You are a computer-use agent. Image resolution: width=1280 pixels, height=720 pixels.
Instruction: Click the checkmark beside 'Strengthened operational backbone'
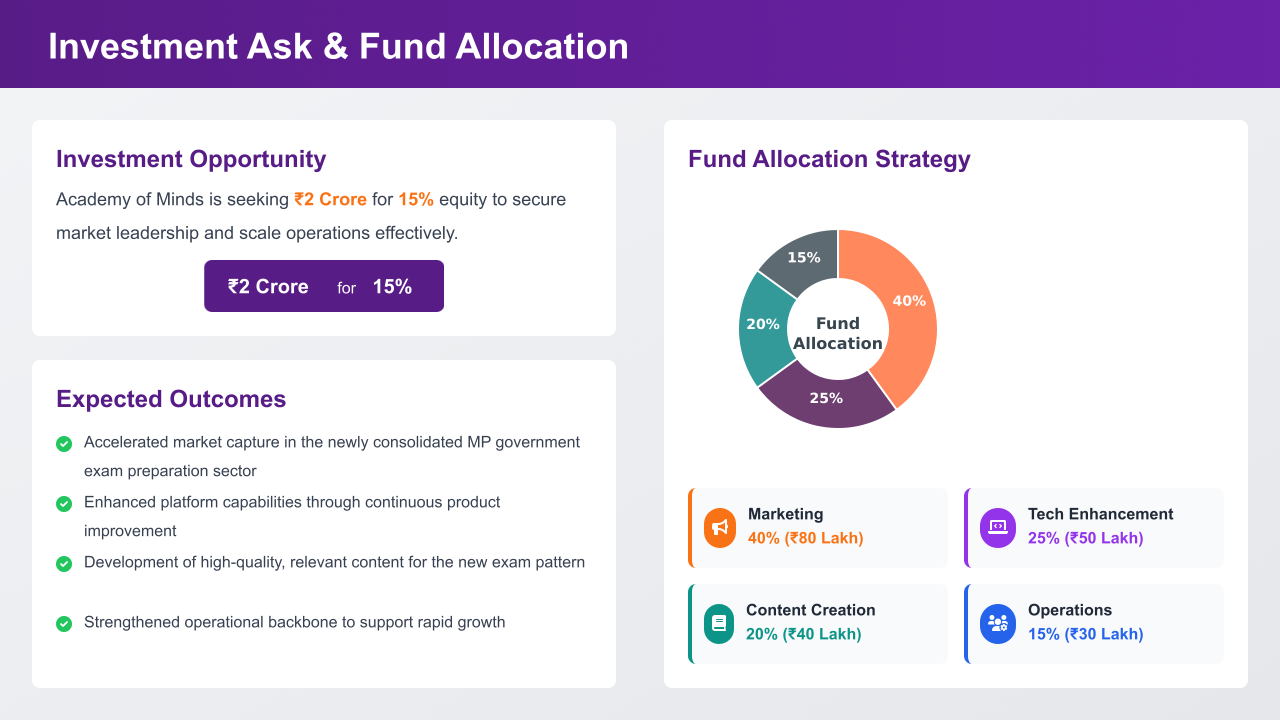point(64,623)
